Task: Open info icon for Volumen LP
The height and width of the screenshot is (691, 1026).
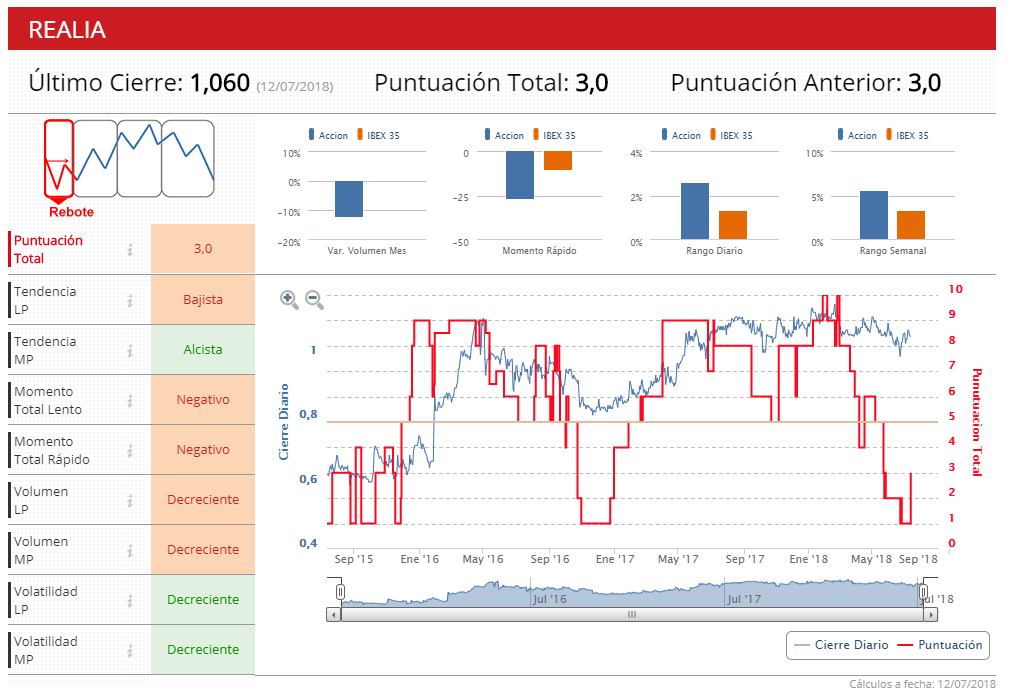Action: [130, 501]
